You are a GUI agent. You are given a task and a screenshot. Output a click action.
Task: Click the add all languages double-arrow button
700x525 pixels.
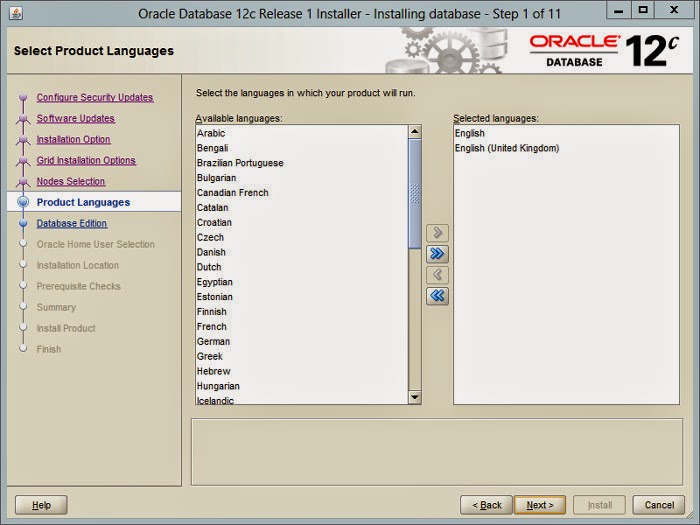(437, 254)
